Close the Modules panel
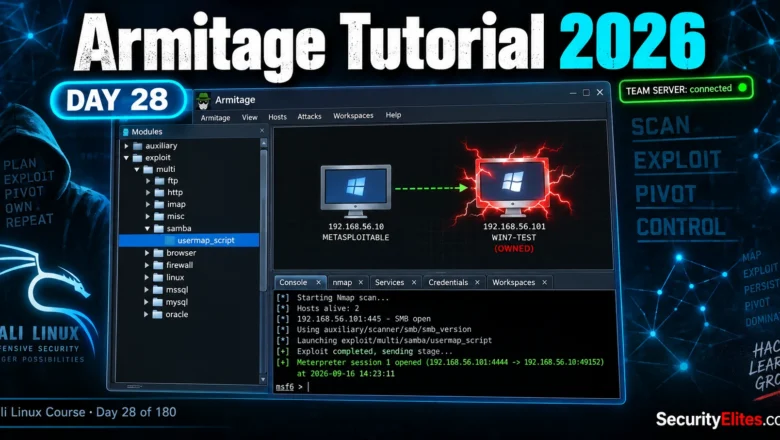Viewport: 780px width, 440px height. pos(262,131)
